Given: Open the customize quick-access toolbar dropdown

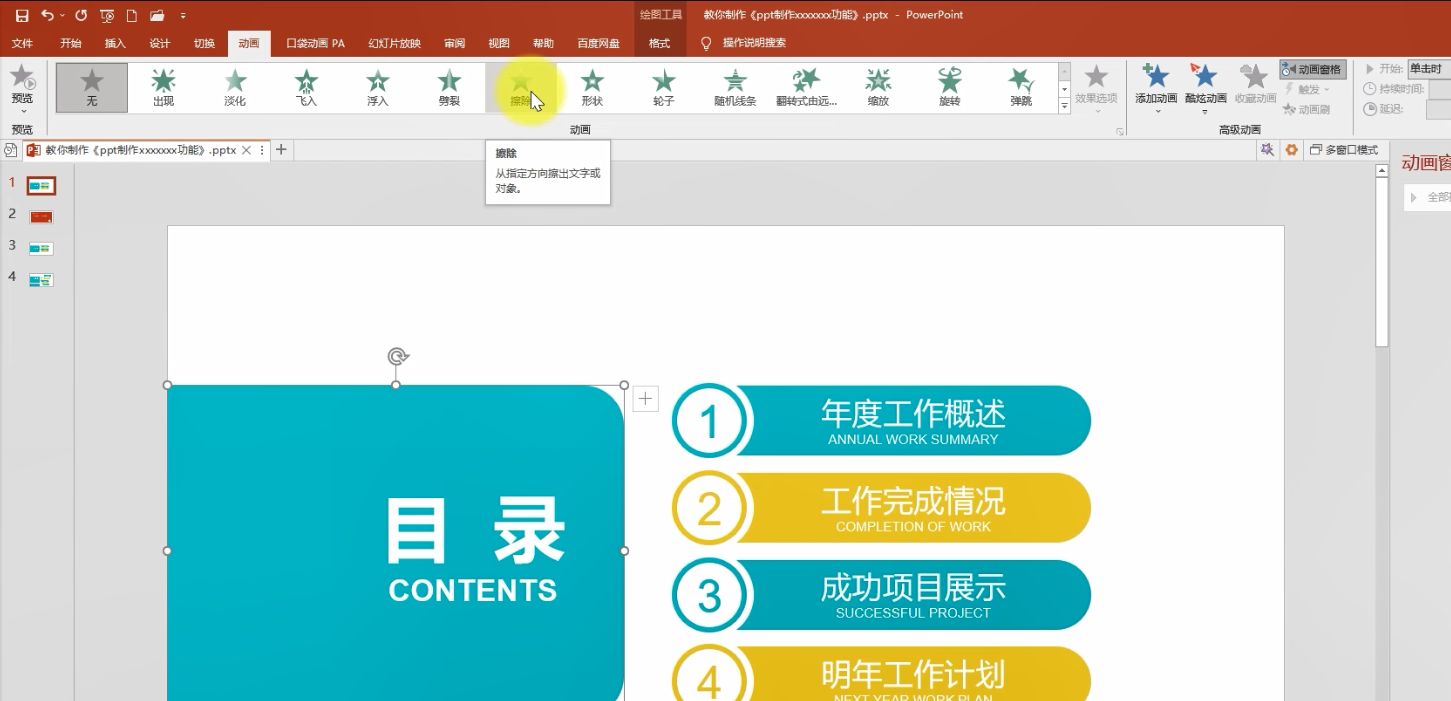Looking at the screenshot, I should (x=183, y=15).
